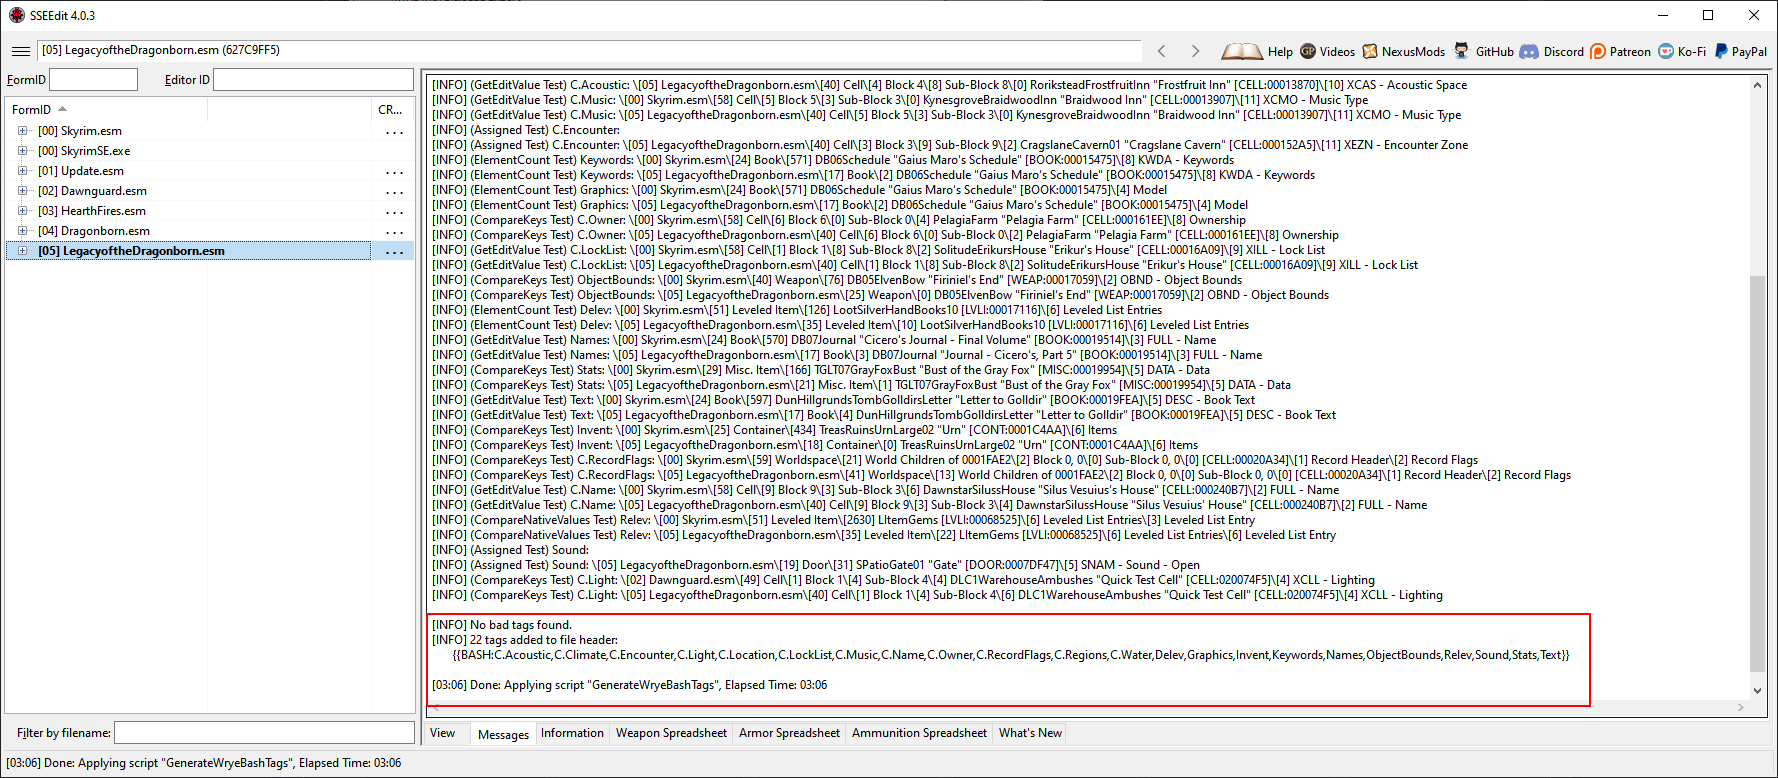This screenshot has width=1778, height=778.
Task: Expand the Skyrim.esm tree node
Action: [x=22, y=131]
